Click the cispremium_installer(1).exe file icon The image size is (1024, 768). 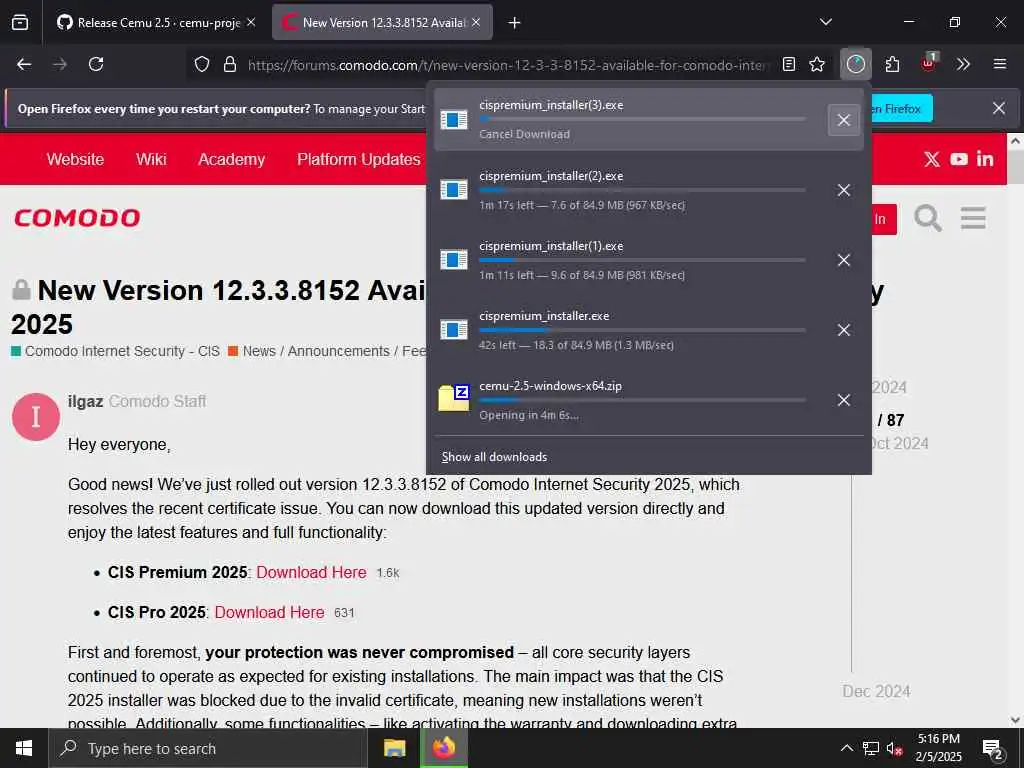pos(454,259)
